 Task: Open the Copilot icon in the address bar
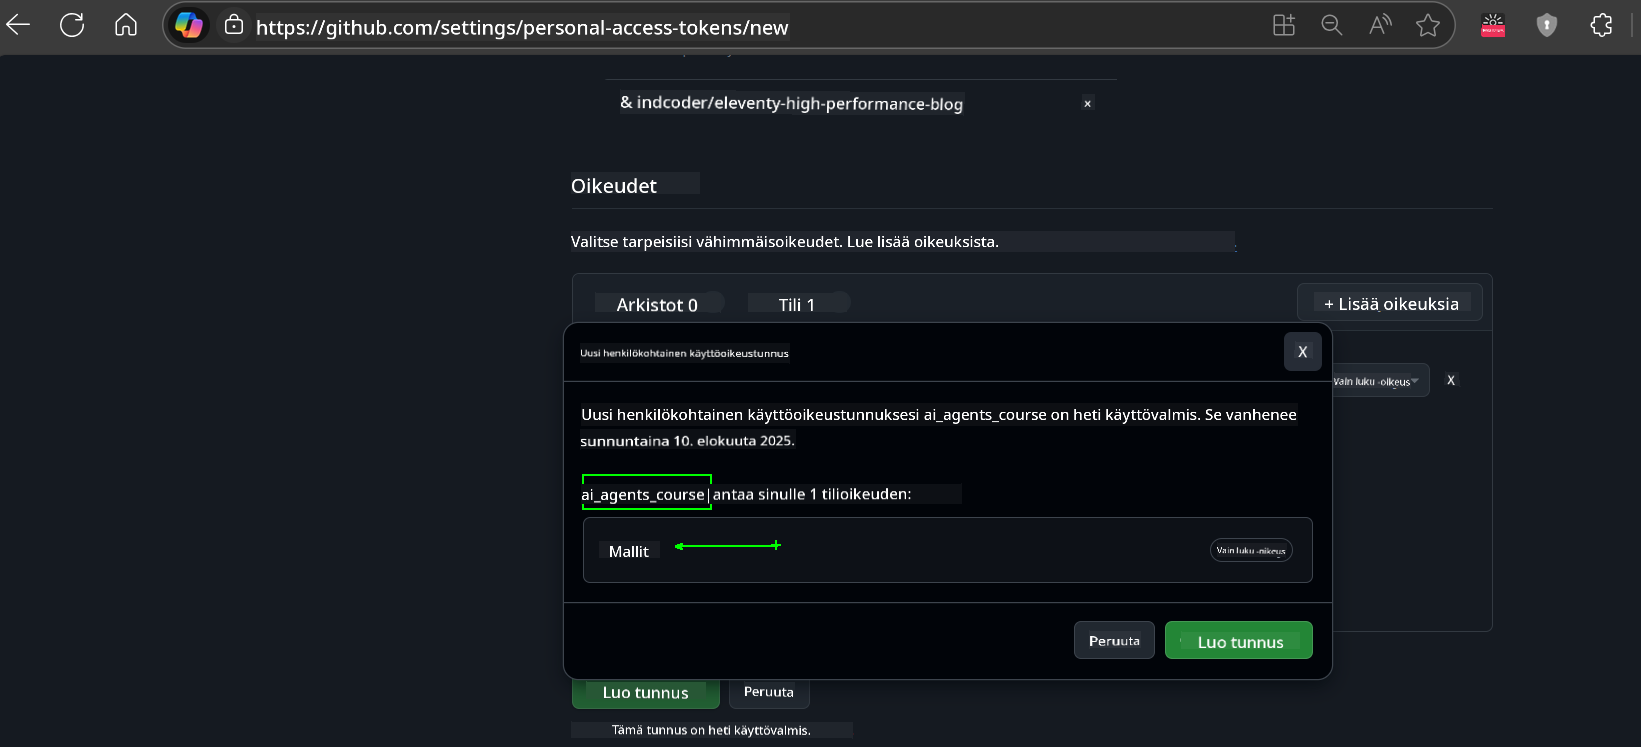point(189,26)
